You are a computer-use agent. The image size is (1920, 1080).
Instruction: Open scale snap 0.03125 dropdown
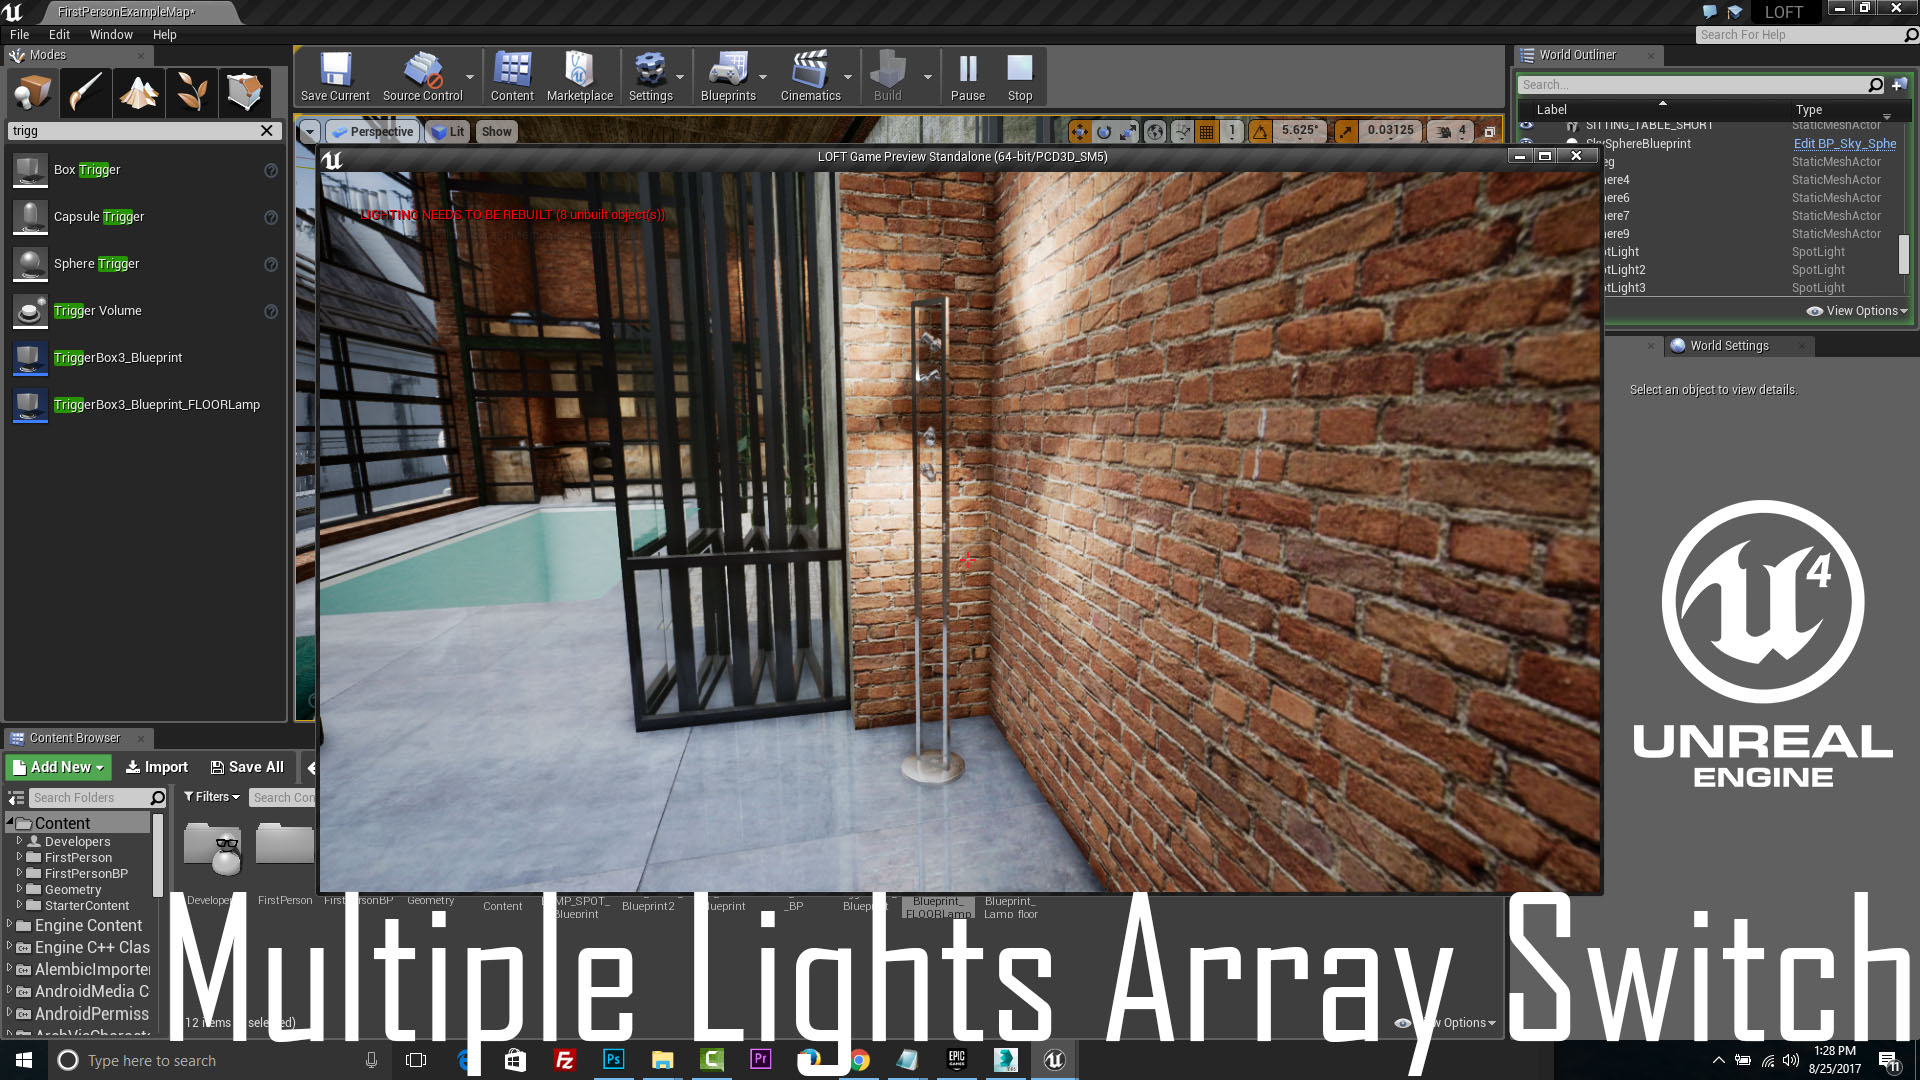click(1390, 131)
